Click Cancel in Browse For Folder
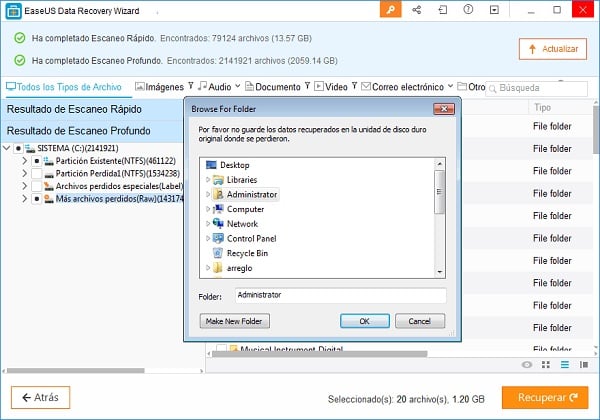600x420 pixels. pos(420,321)
